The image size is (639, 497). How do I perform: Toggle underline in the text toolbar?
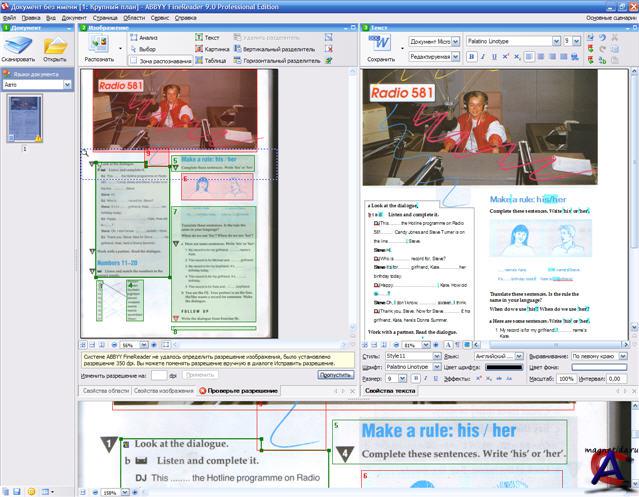click(x=494, y=57)
